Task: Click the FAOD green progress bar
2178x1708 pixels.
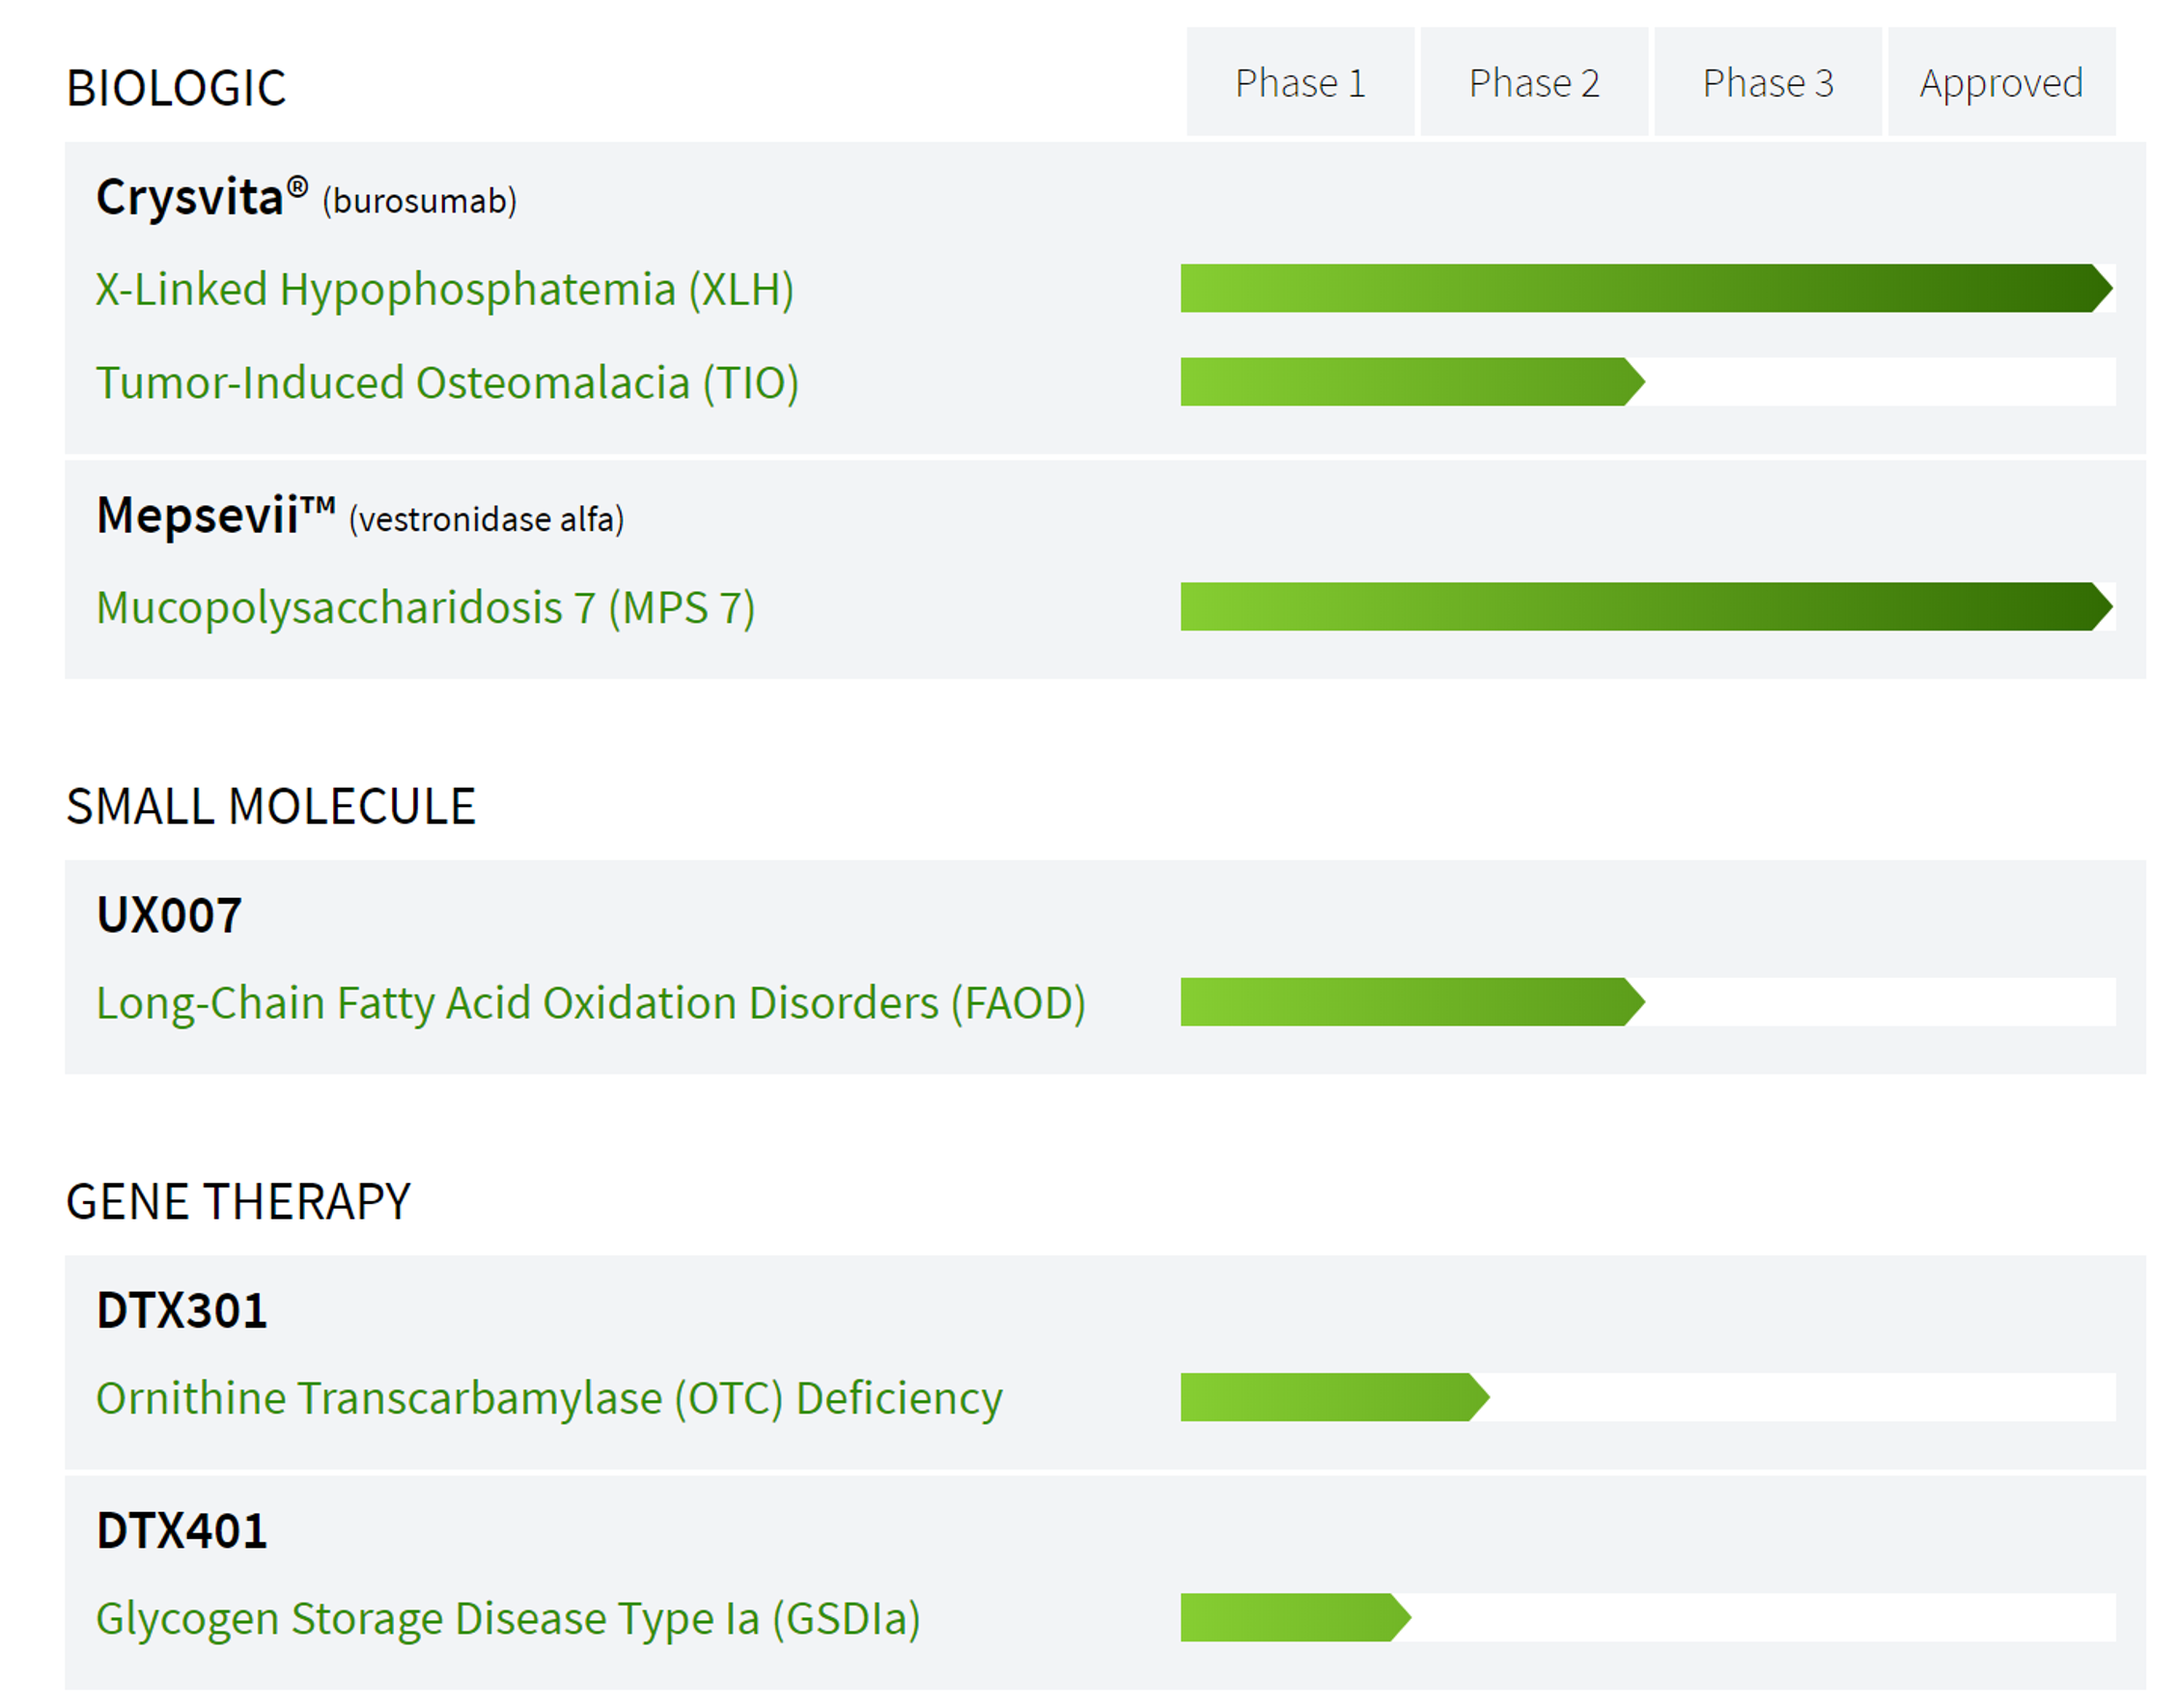Action: 1408,1002
